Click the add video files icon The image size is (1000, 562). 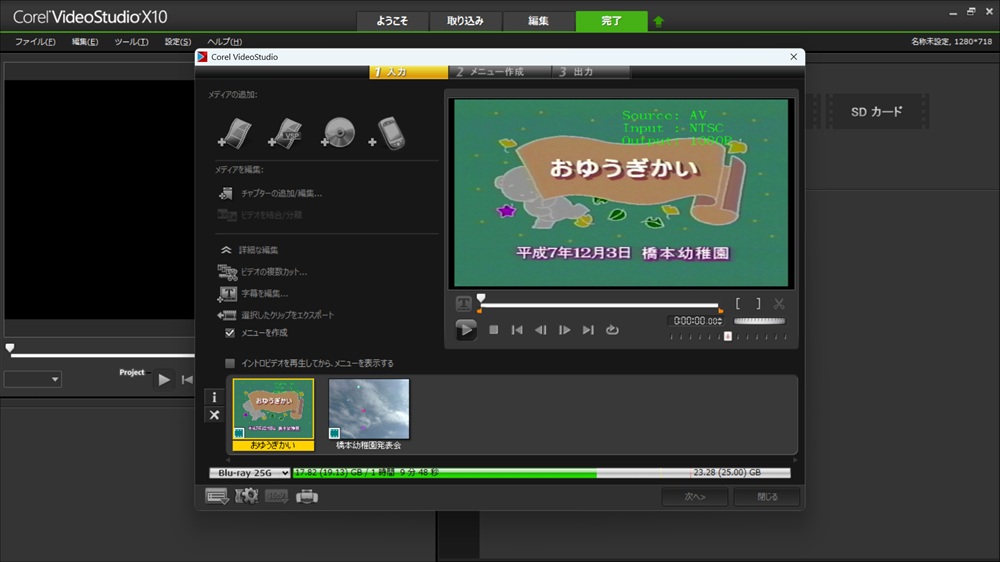click(234, 133)
